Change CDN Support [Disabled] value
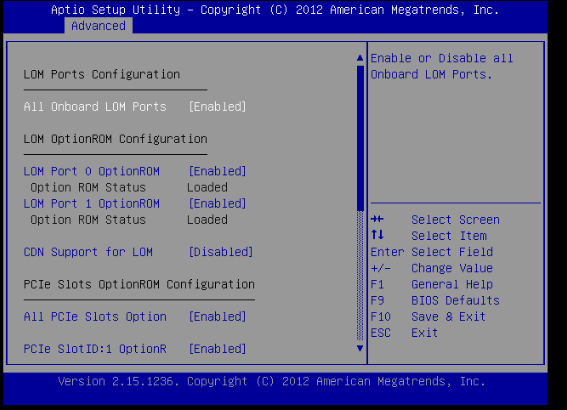The image size is (567, 410). point(221,252)
